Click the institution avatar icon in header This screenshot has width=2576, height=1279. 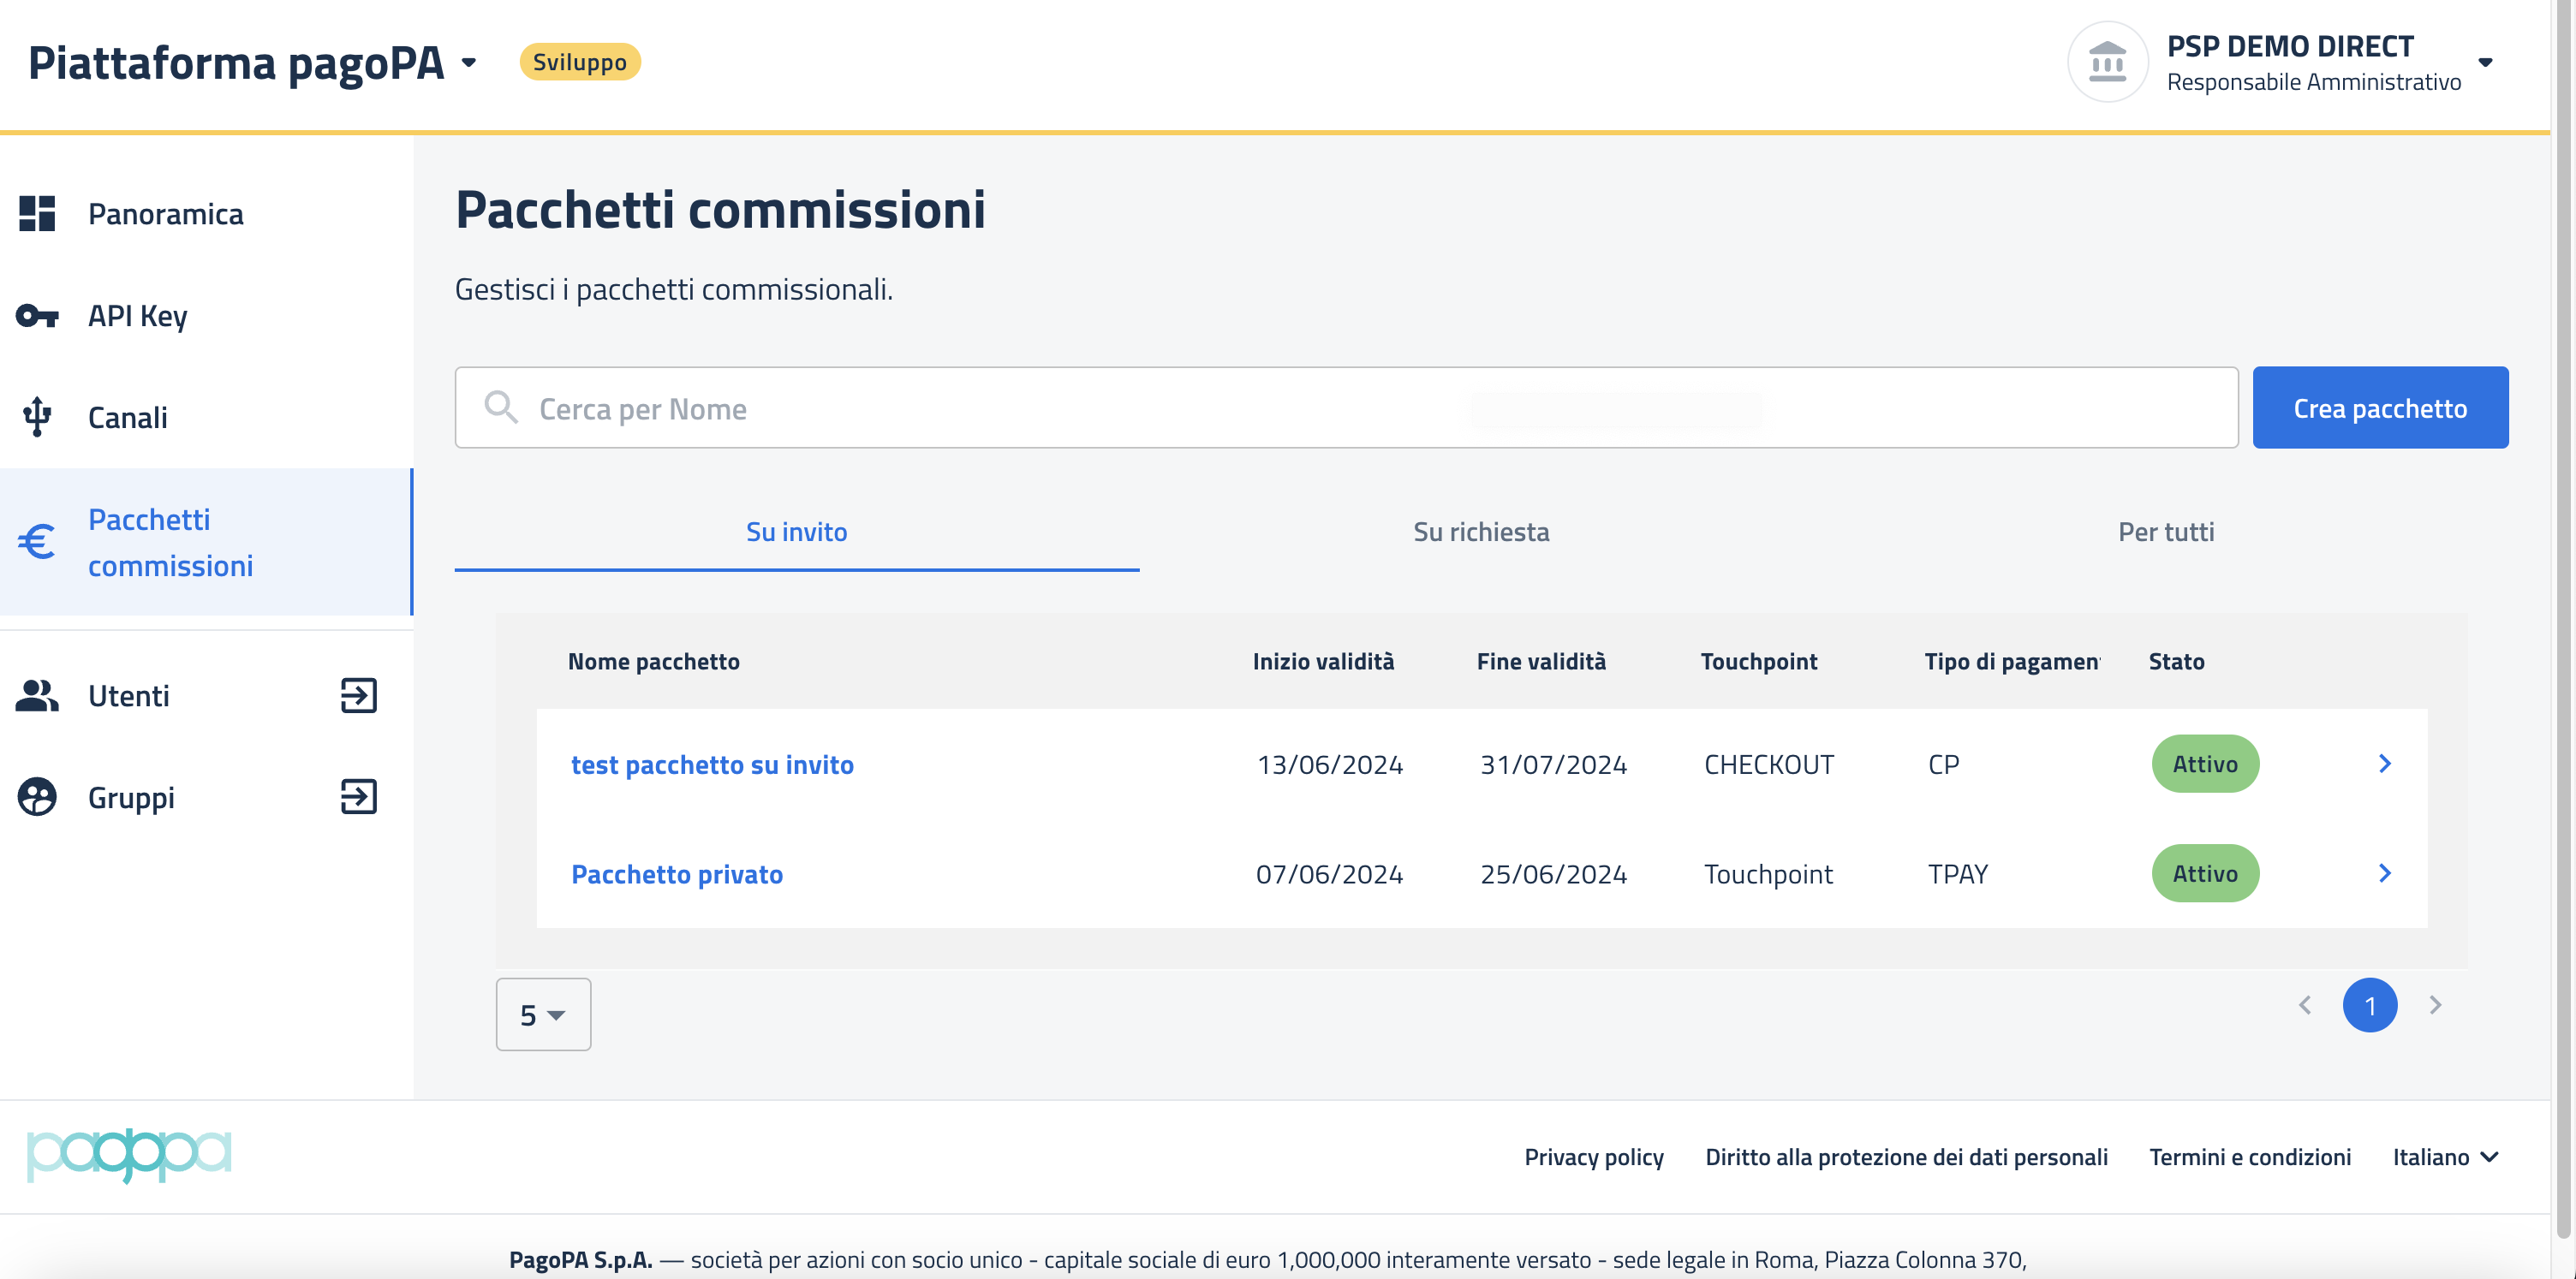(x=2107, y=62)
